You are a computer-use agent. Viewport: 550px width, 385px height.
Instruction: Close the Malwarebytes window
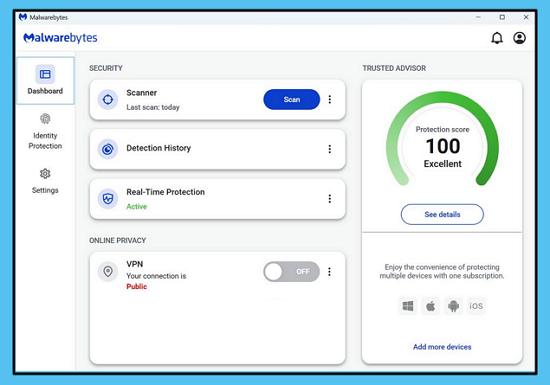(x=526, y=17)
